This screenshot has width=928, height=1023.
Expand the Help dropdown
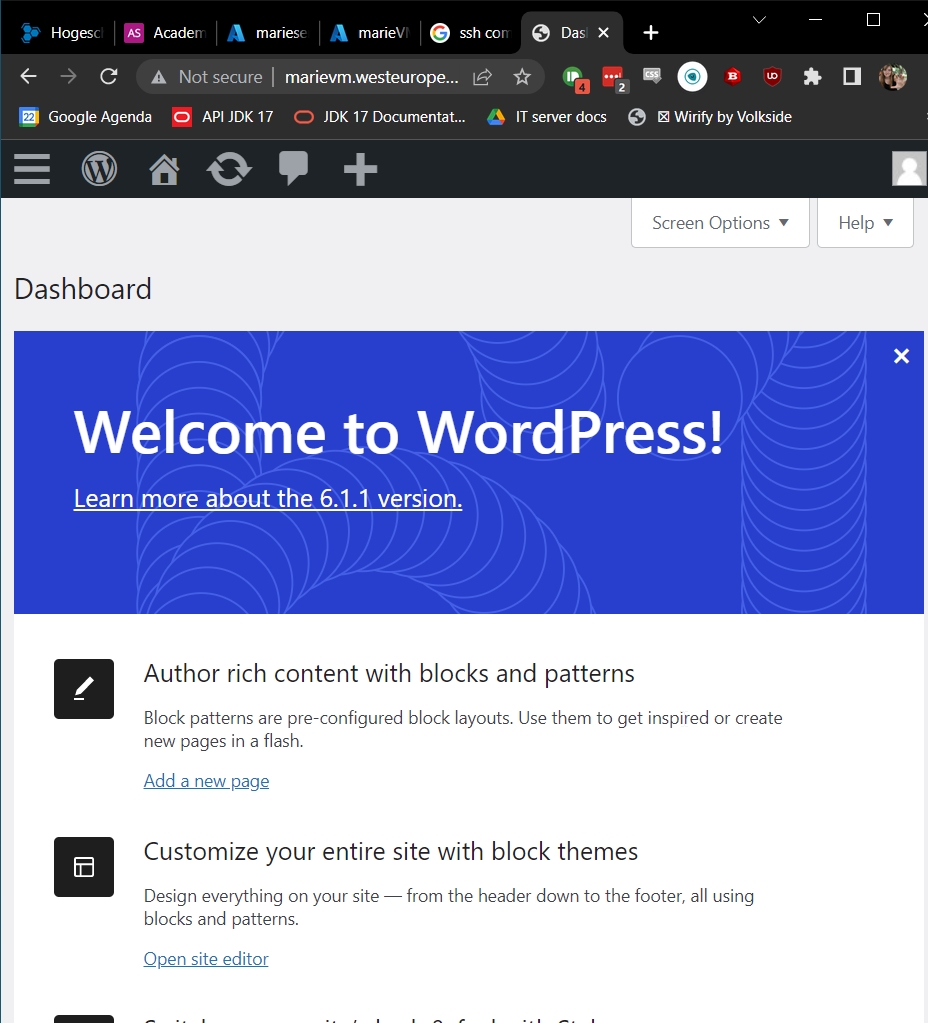tap(865, 223)
